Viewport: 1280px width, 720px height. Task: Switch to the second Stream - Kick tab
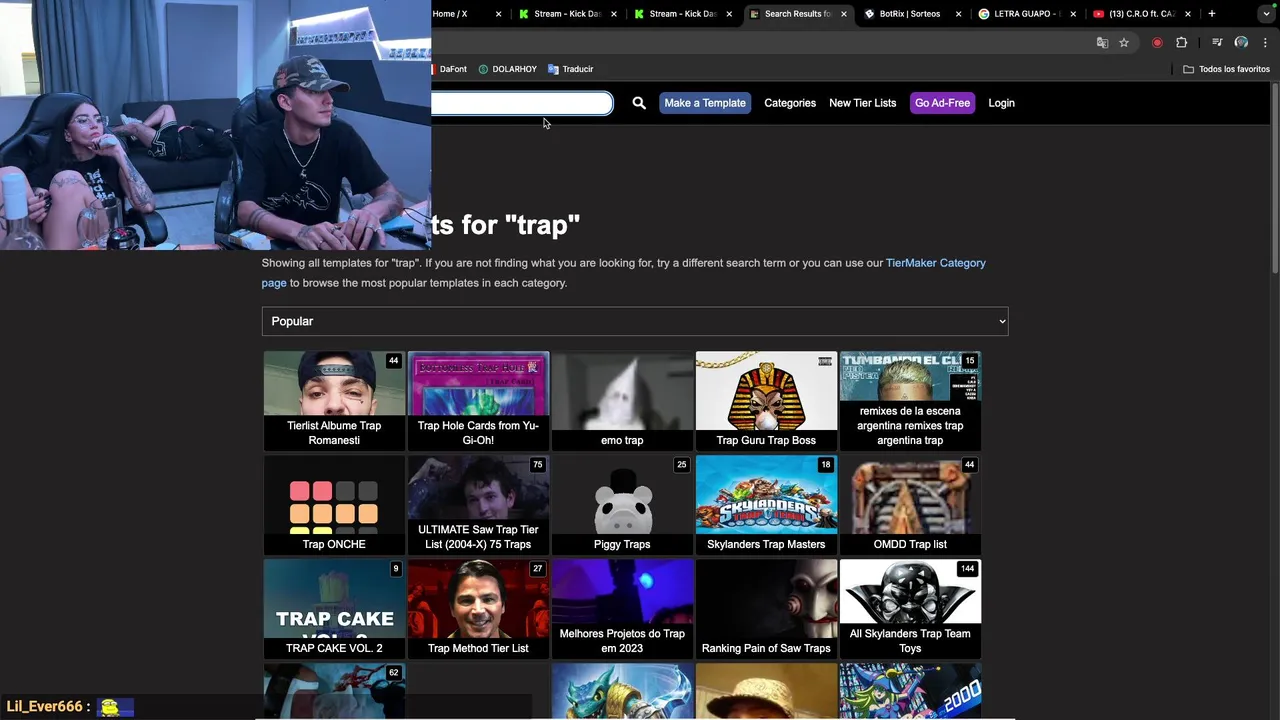tap(681, 14)
